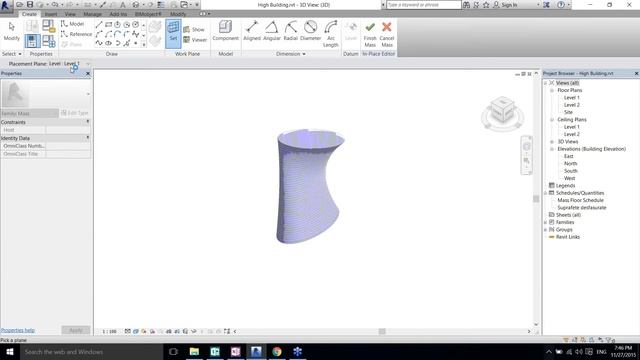Collapse the Identity Data section
This screenshot has width=640, height=360.
pyautogui.click(x=88, y=138)
